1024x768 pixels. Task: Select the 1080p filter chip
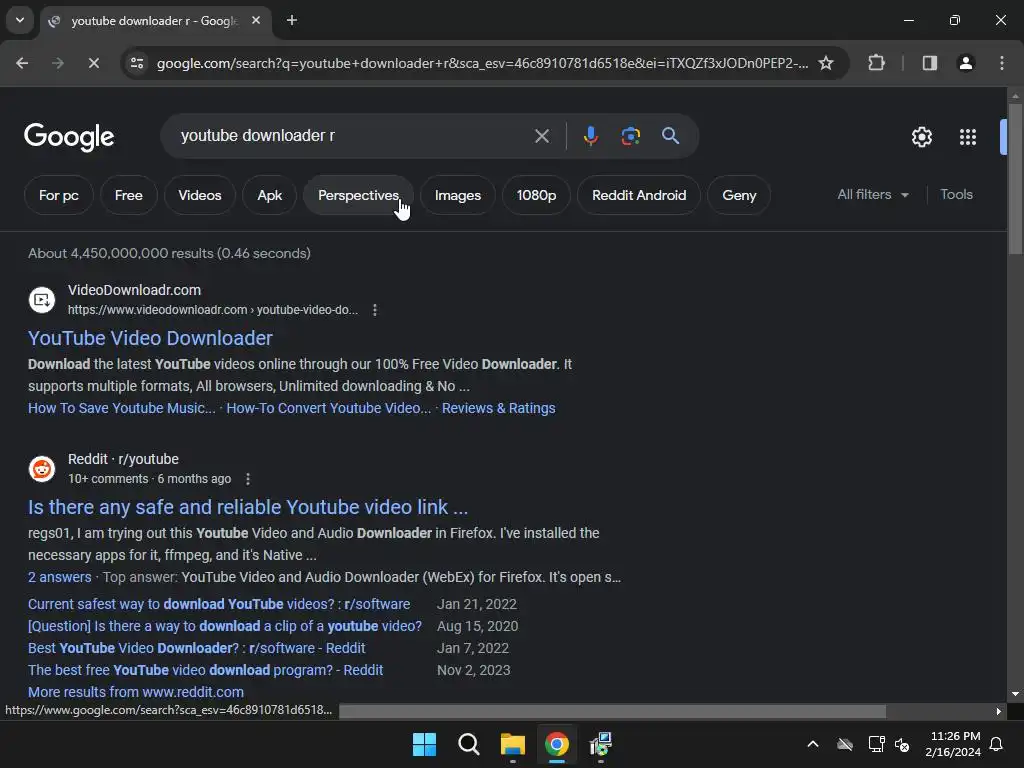pyautogui.click(x=536, y=195)
